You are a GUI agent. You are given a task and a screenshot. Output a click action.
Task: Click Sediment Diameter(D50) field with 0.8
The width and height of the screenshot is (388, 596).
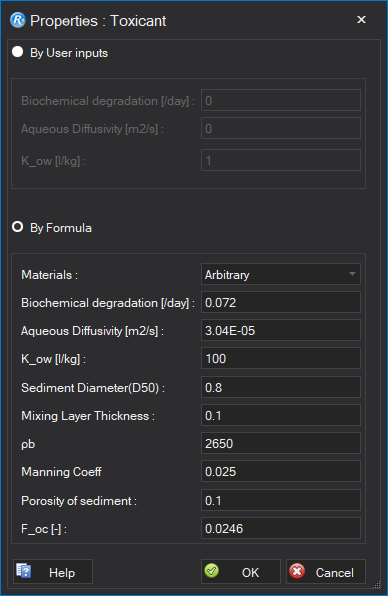click(x=280, y=387)
